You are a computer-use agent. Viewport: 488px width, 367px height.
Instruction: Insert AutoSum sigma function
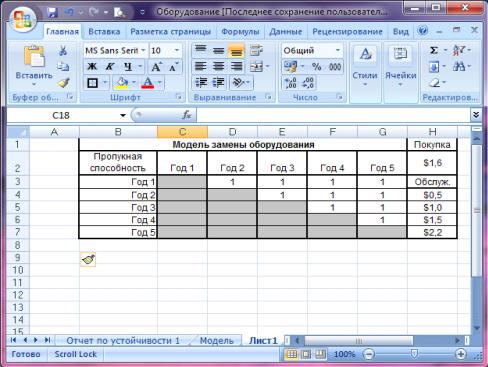click(x=434, y=51)
